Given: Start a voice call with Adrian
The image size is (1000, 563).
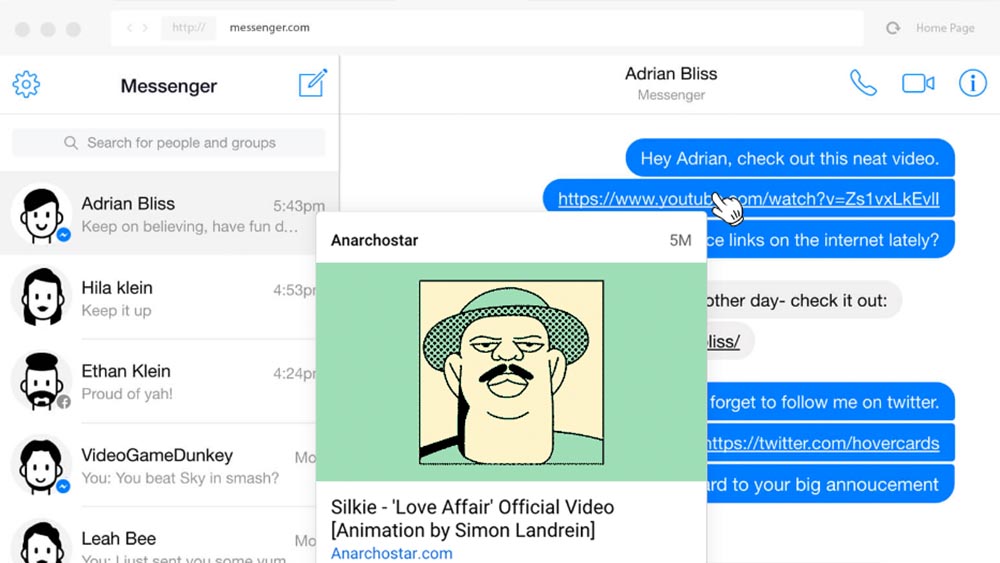Looking at the screenshot, I should tap(862, 83).
